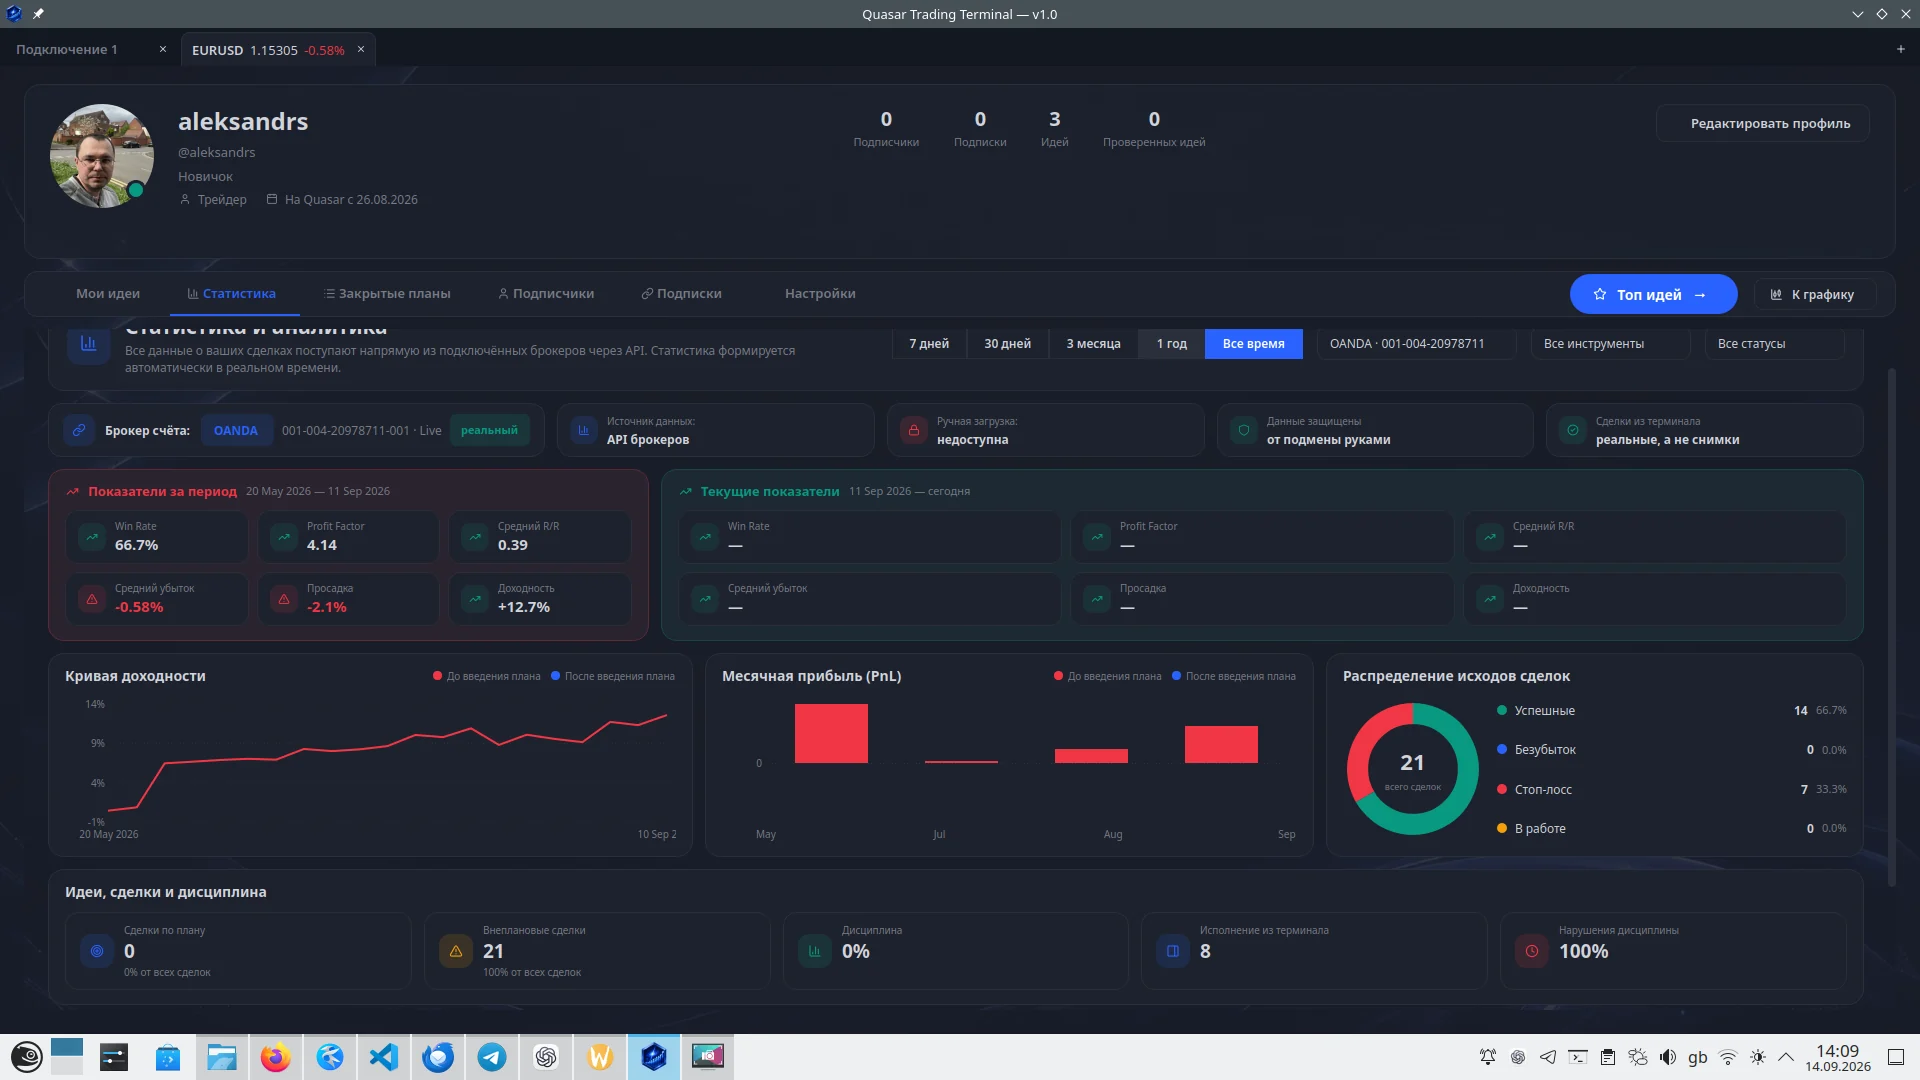Viewport: 1920px width, 1080px height.
Task: Switch to the Закрытые планы tab
Action: coord(387,294)
